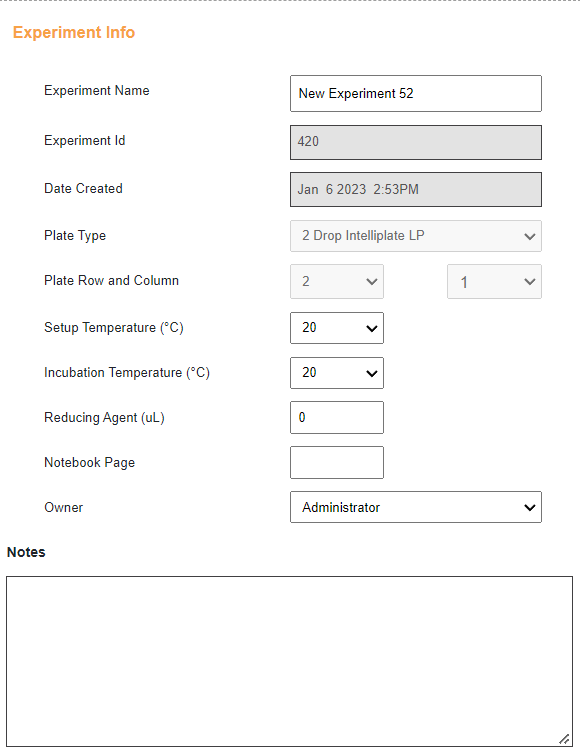Click the Incubation Temperature (°C) label

[127, 373]
